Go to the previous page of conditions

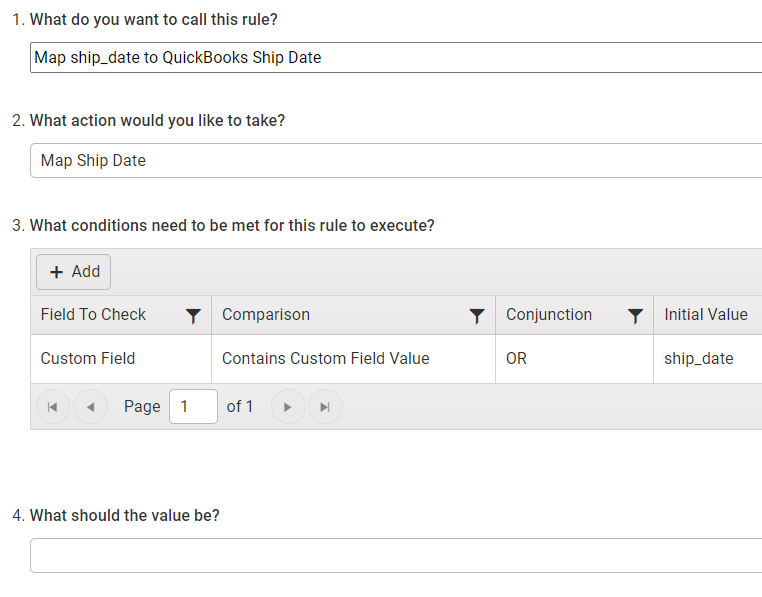[x=90, y=406]
